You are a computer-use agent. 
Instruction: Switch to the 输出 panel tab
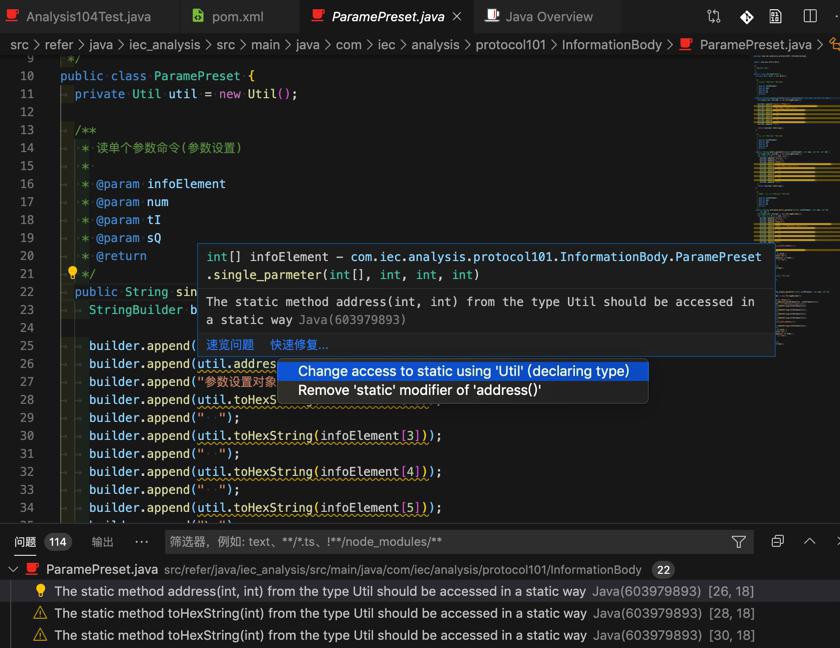pos(102,541)
